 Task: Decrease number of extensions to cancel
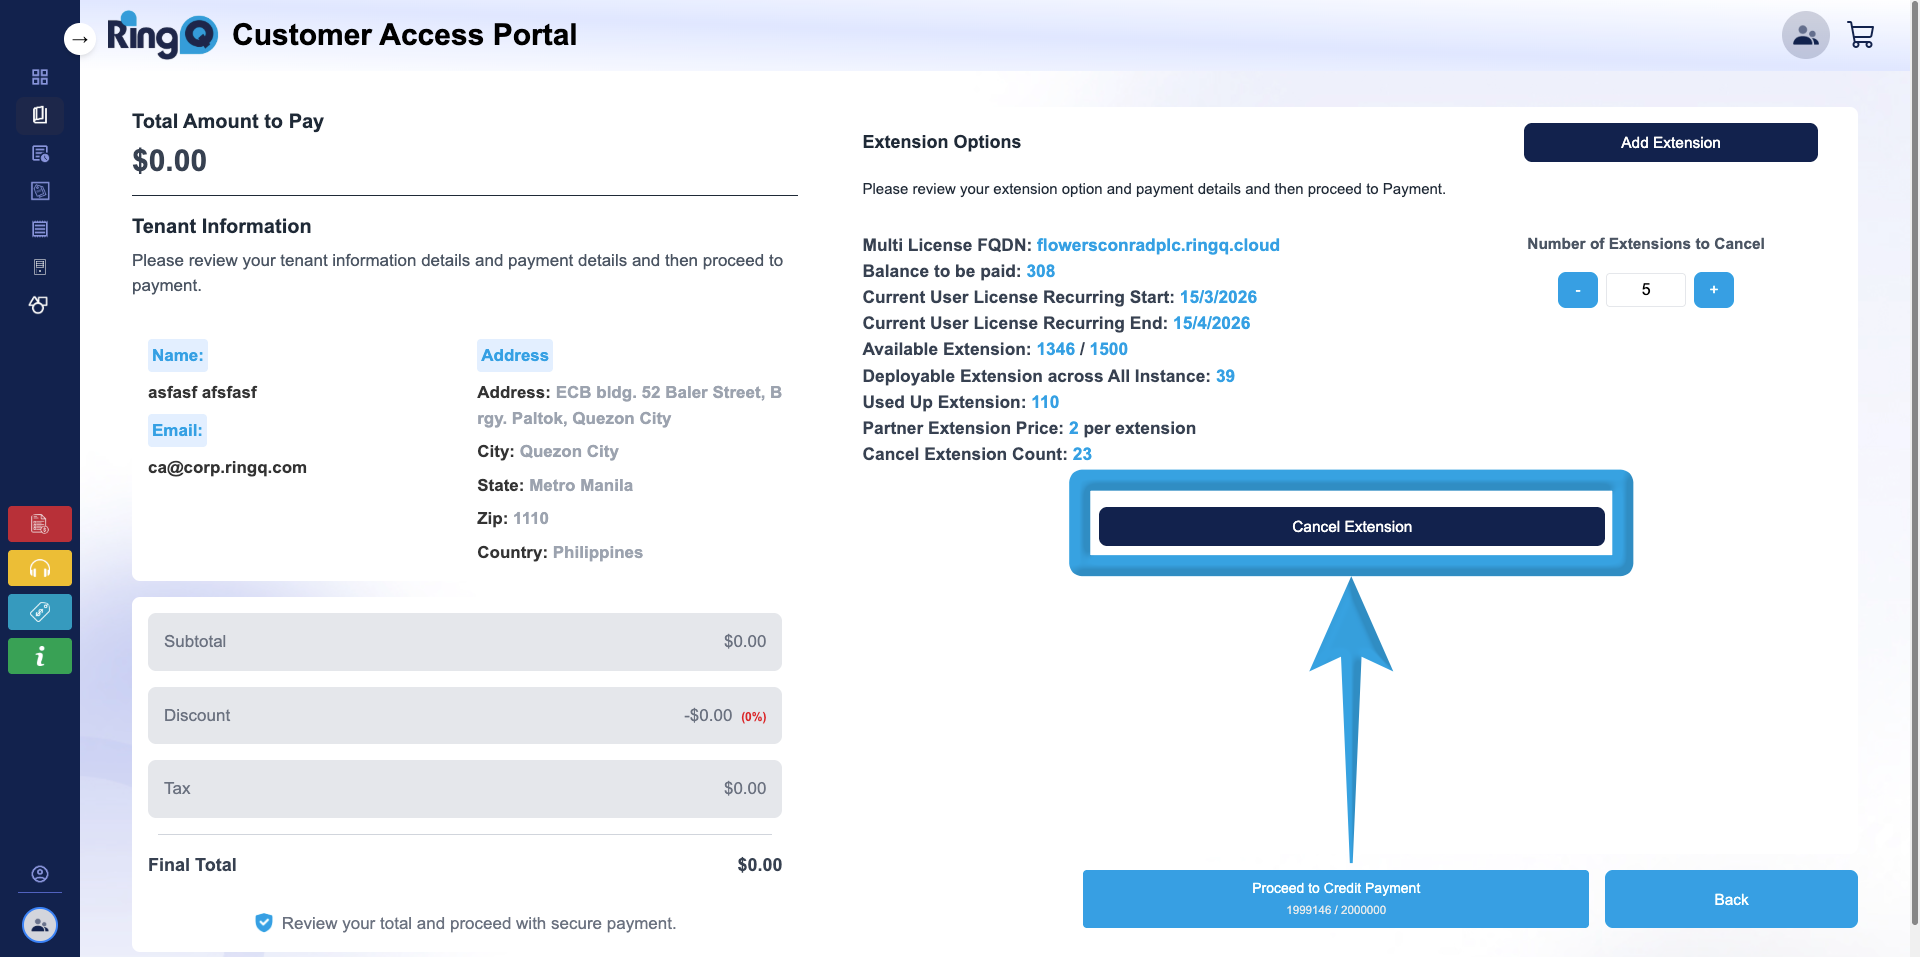[x=1577, y=290]
